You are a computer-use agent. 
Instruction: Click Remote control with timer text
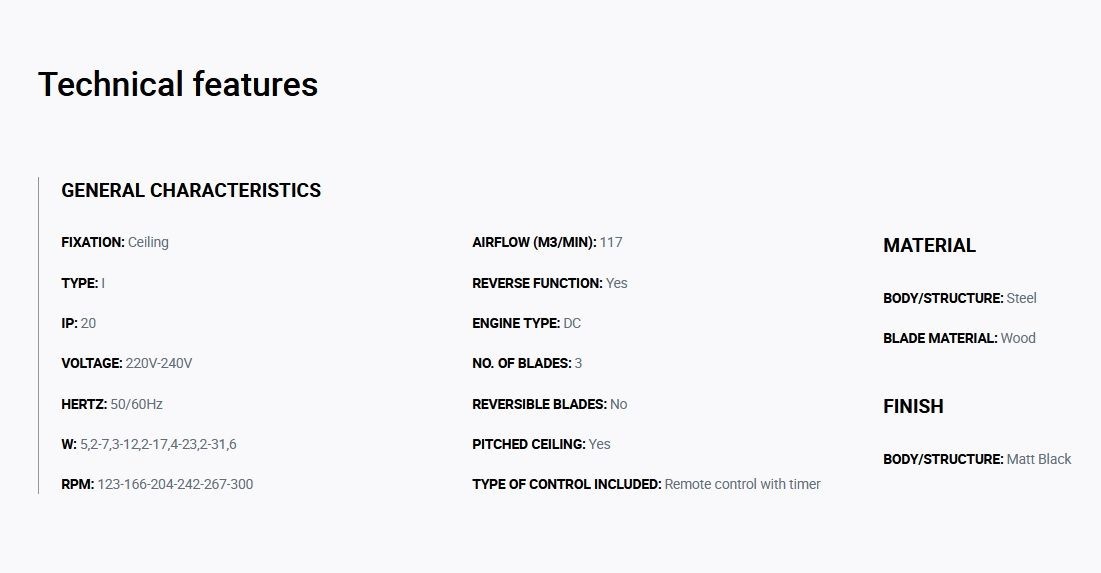[x=742, y=485]
